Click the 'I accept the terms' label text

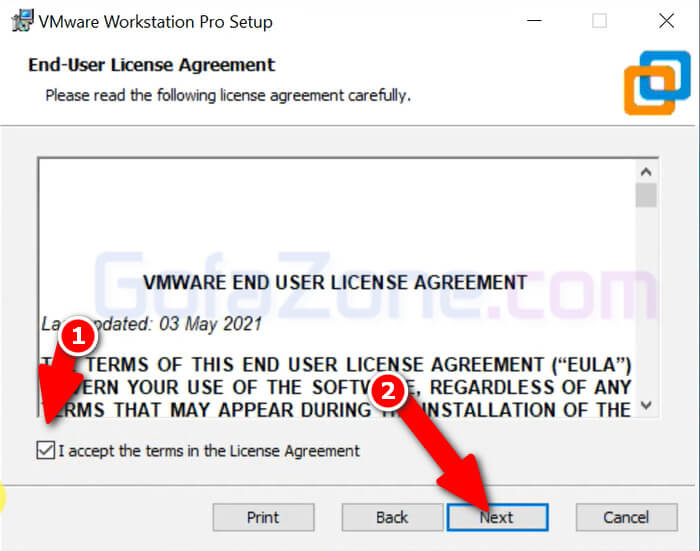point(209,451)
